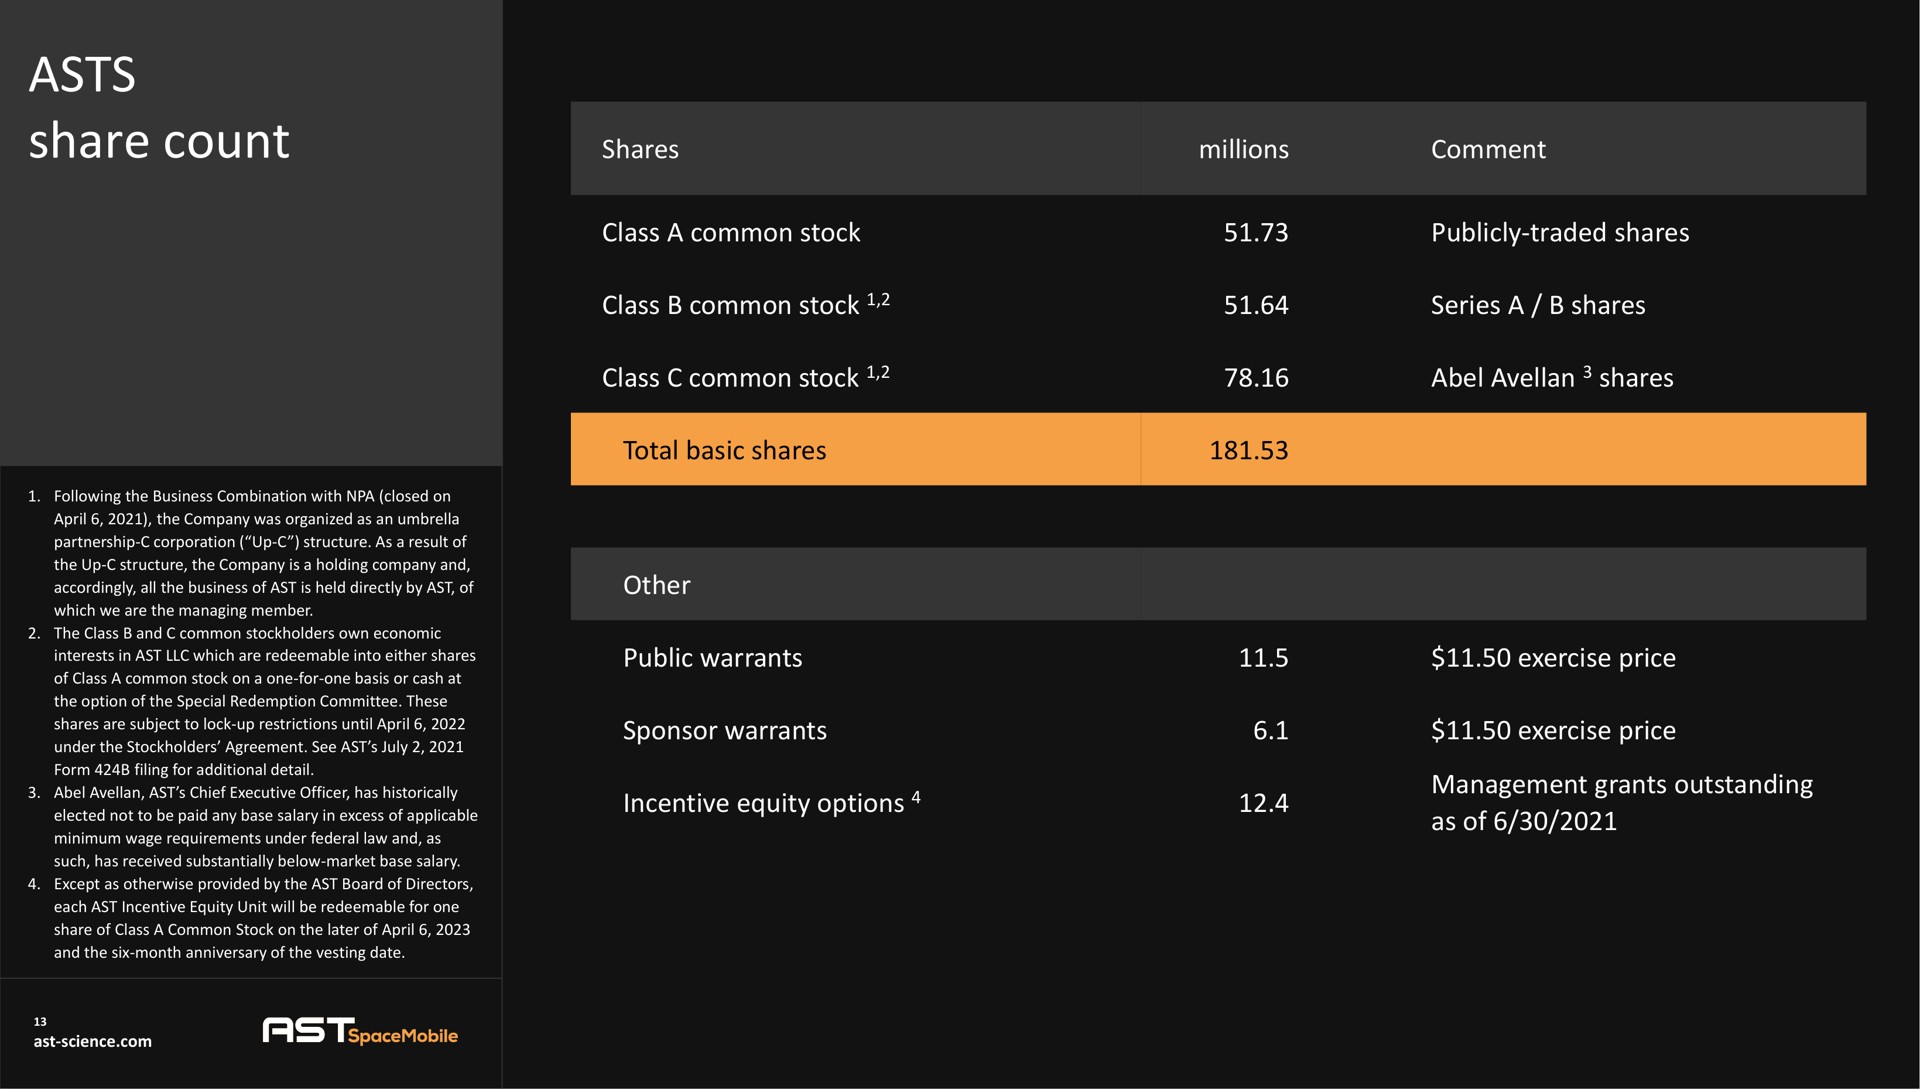Select the 'Public warrants' label
Image resolution: width=1920 pixels, height=1089 pixels.
point(712,657)
